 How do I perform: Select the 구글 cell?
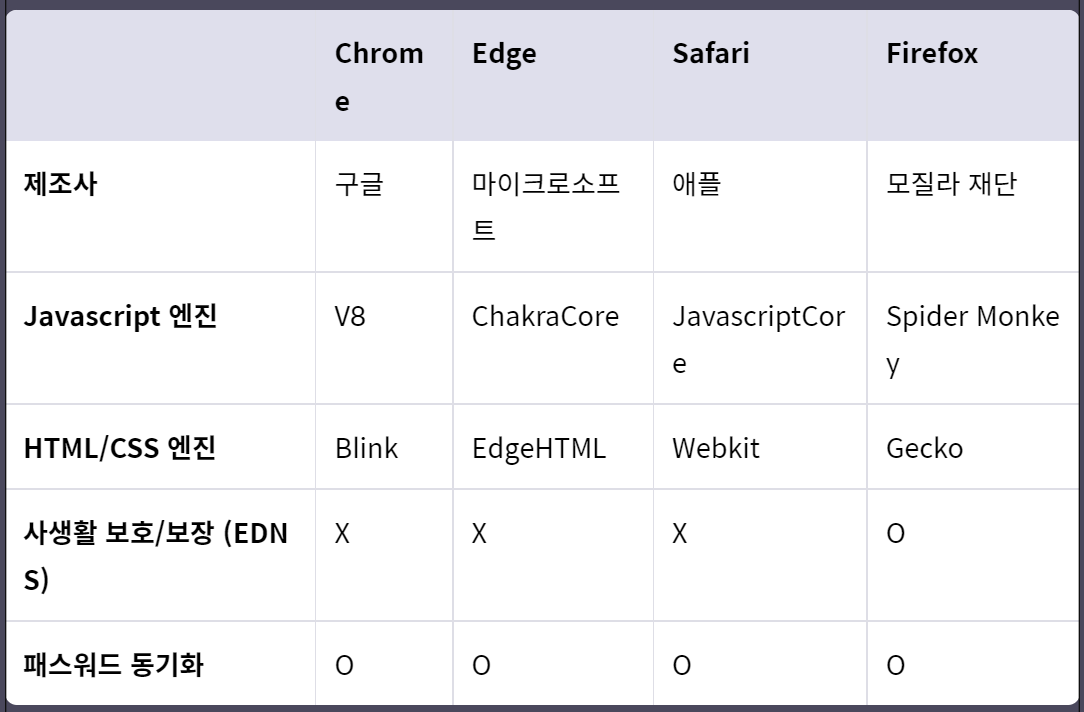(359, 184)
